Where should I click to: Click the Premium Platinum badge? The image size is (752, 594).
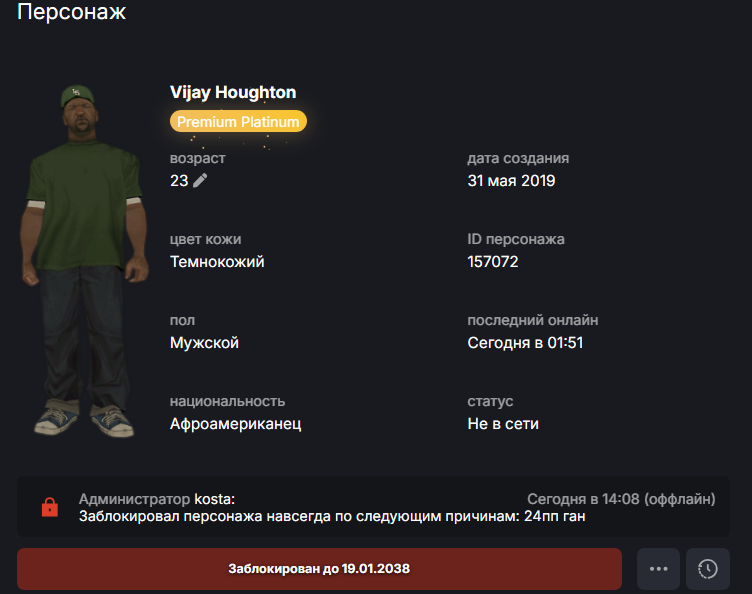pyautogui.click(x=238, y=121)
